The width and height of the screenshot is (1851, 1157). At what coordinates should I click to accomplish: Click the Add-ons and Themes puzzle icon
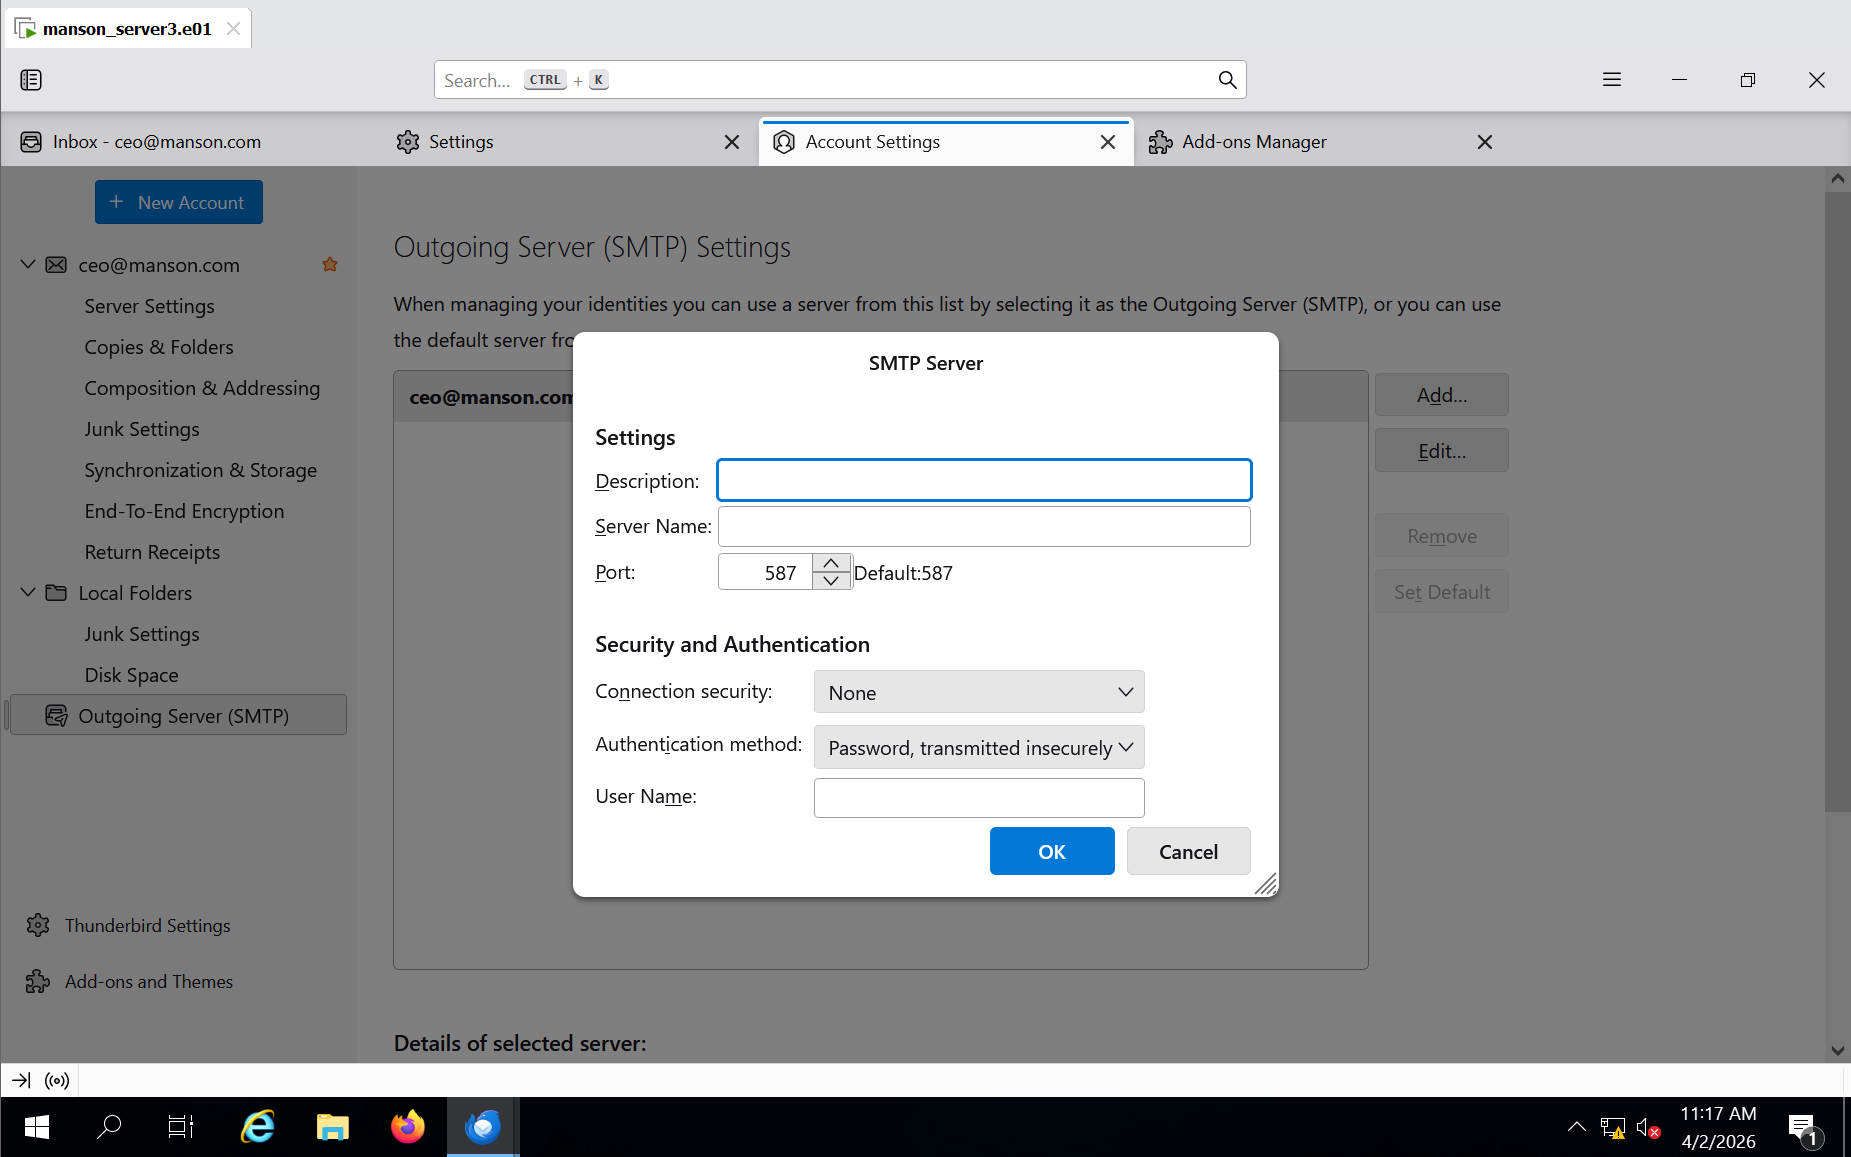point(38,982)
